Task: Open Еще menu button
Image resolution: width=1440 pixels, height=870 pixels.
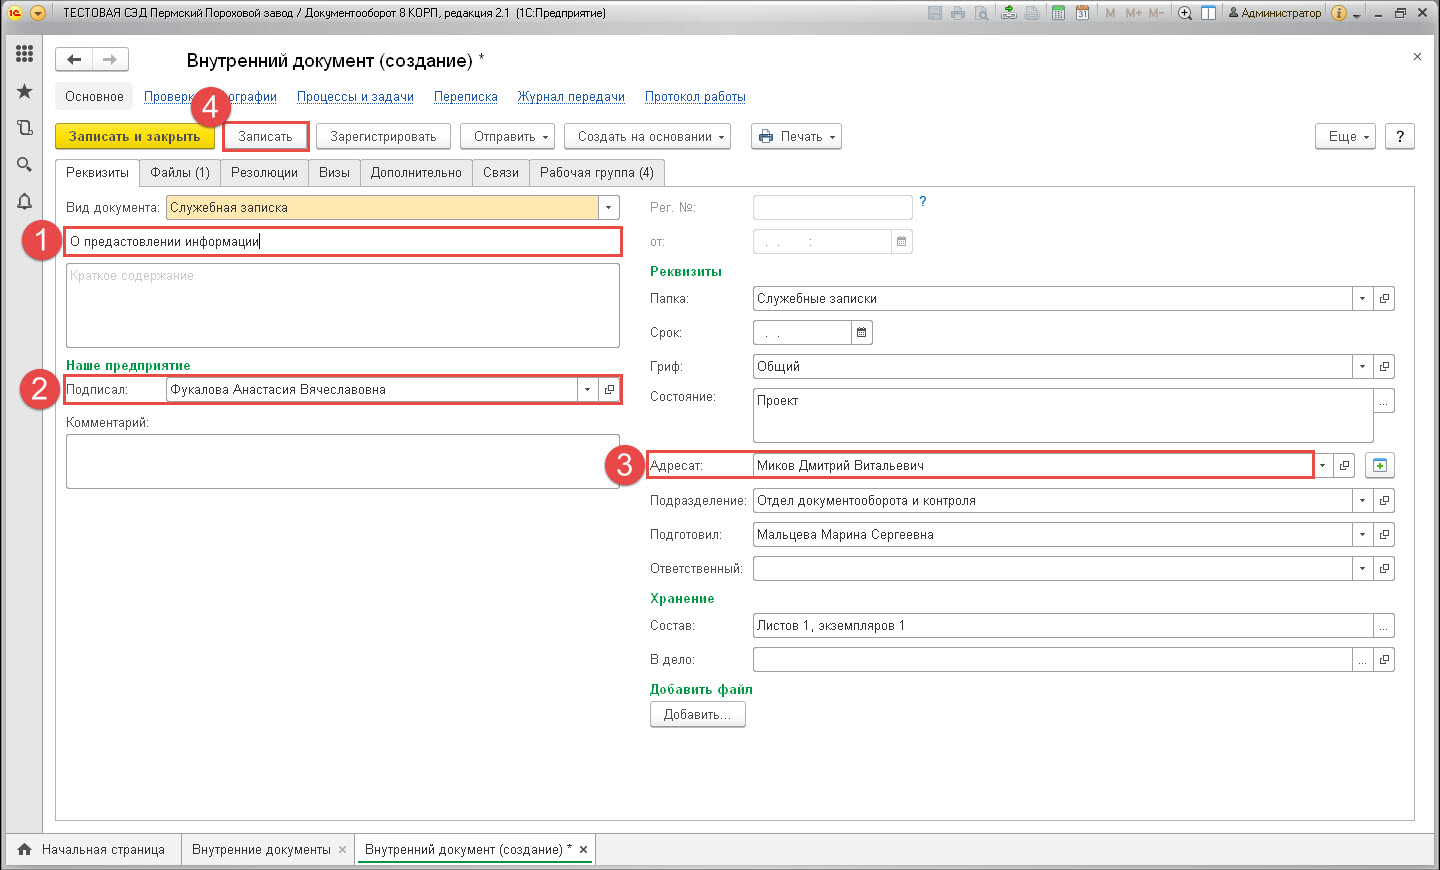Action: [1346, 136]
